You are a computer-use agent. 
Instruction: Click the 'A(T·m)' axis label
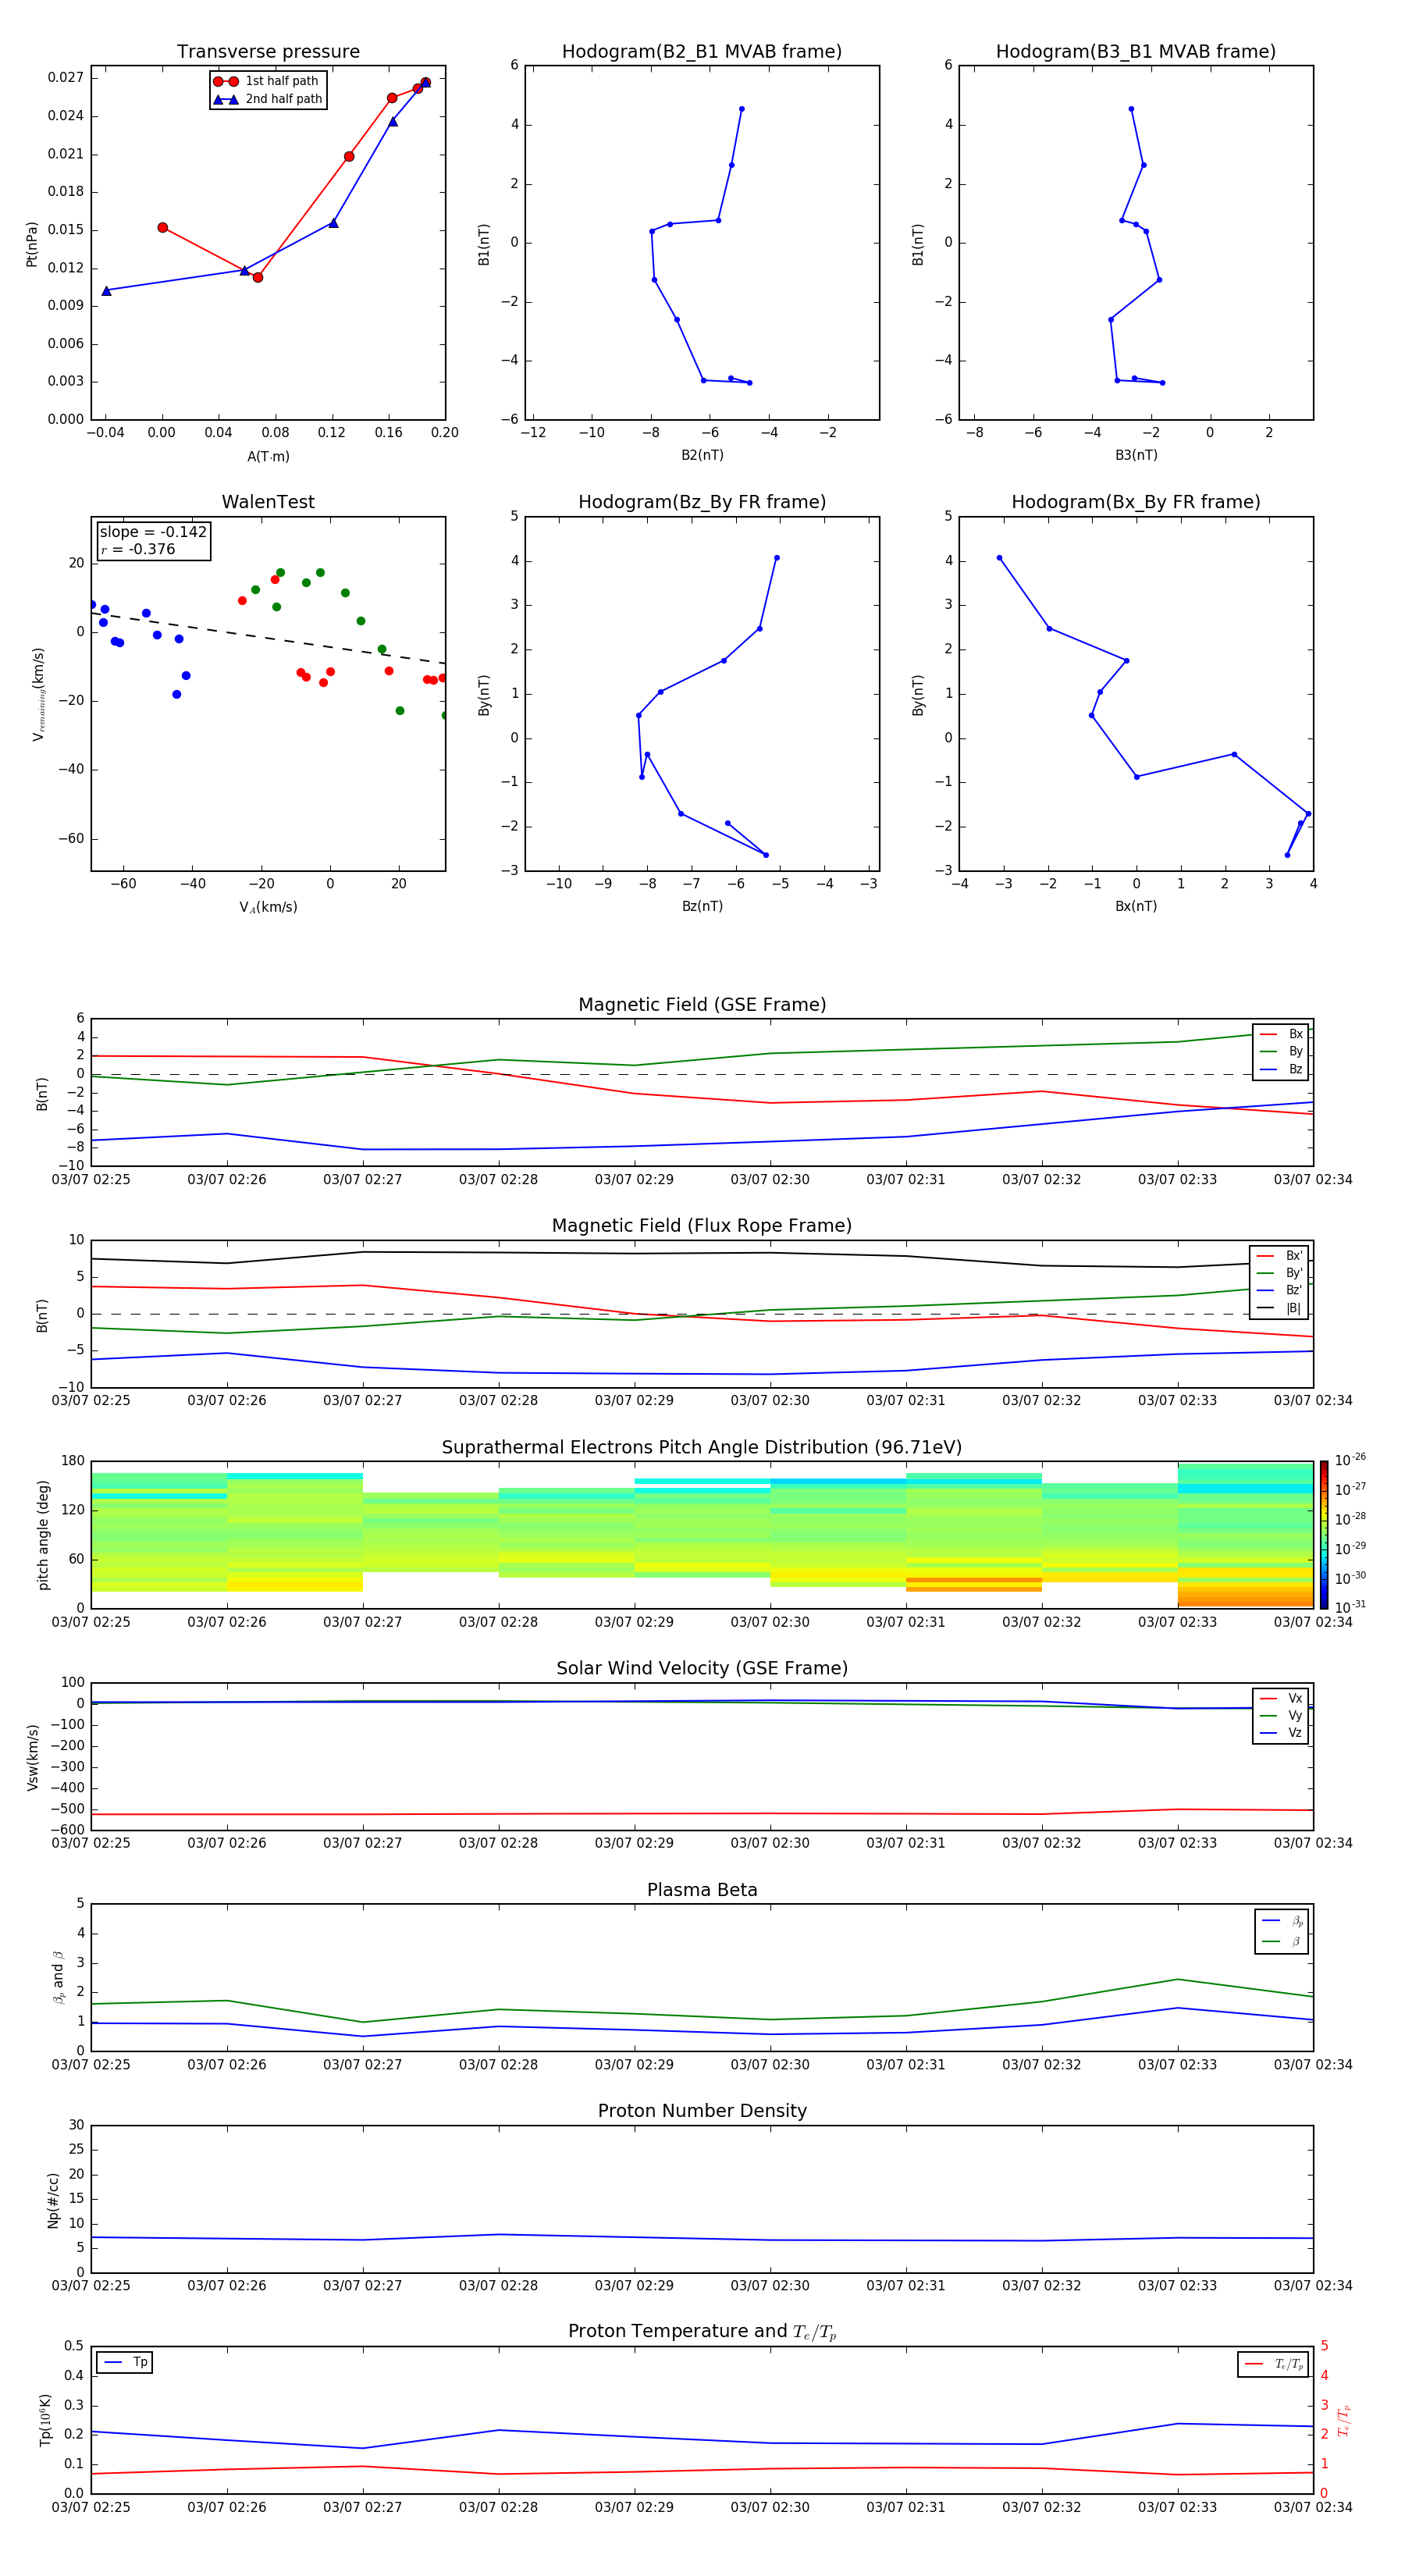pos(268,457)
